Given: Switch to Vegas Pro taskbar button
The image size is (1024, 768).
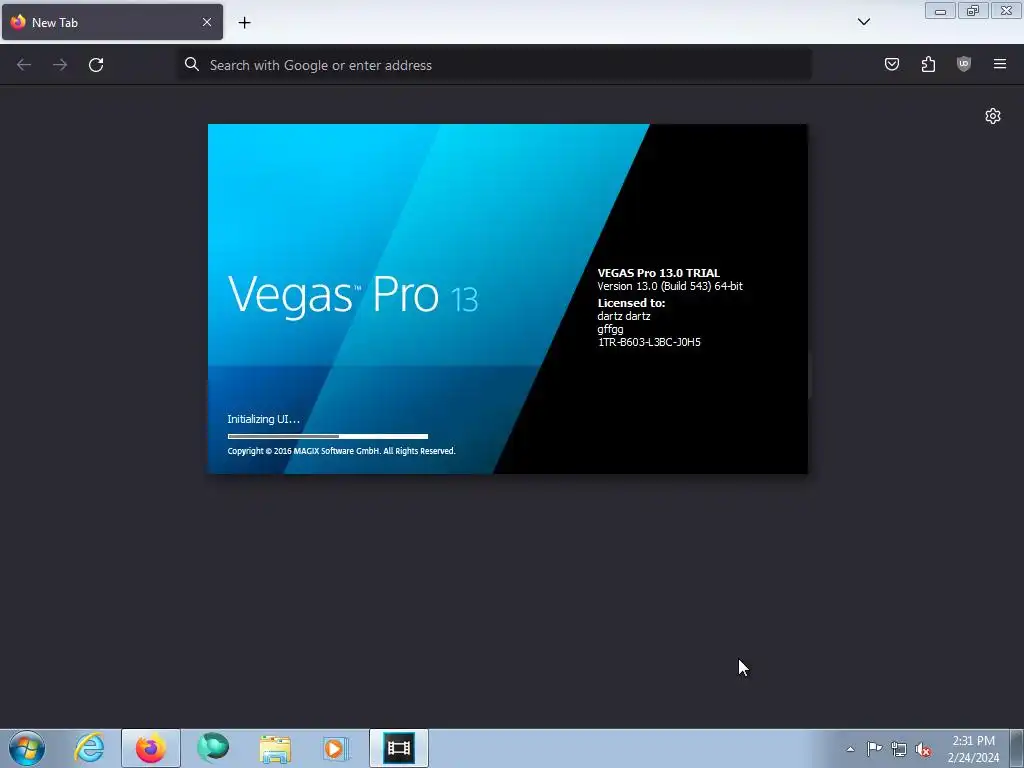Looking at the screenshot, I should [399, 748].
